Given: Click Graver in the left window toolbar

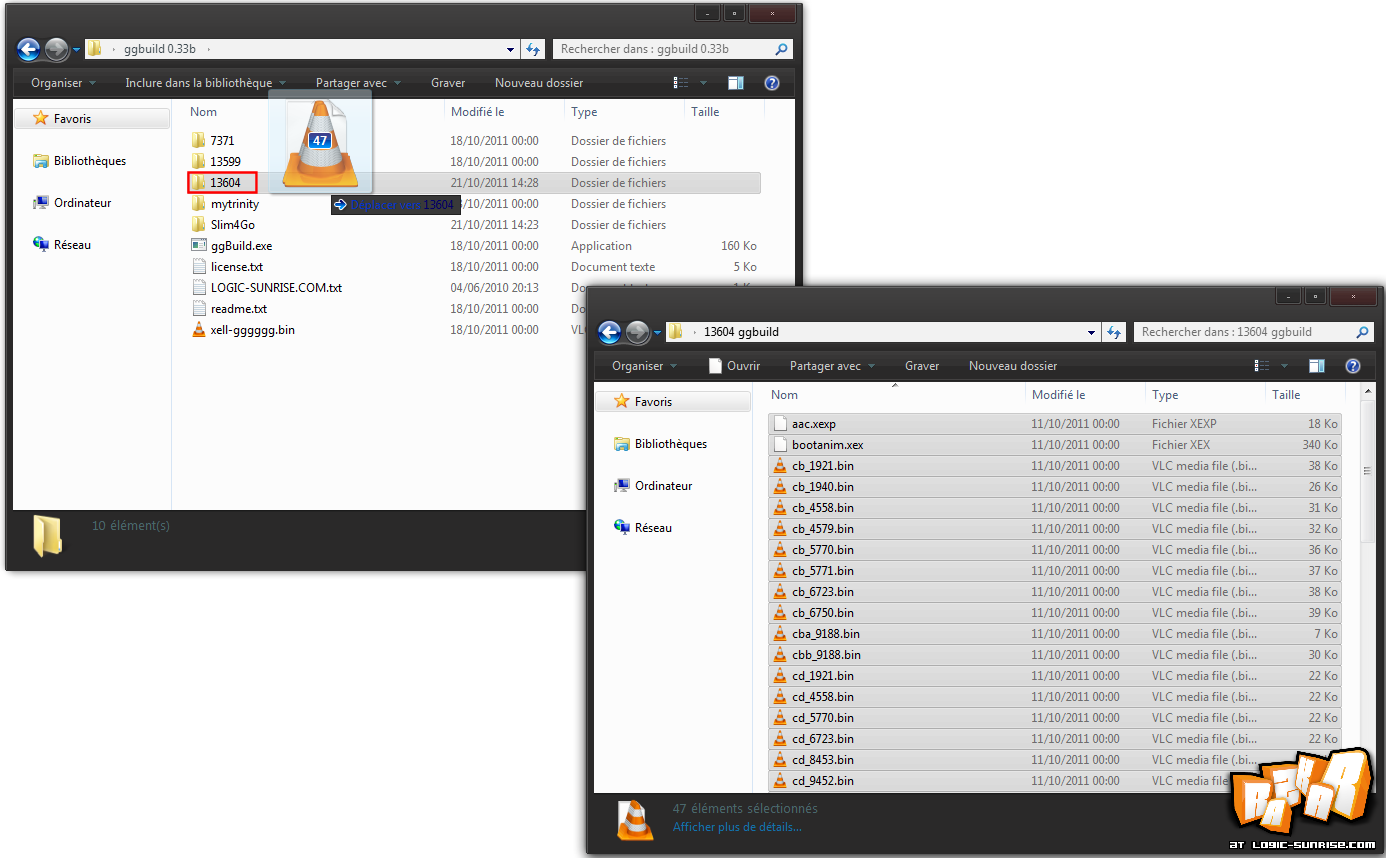Looking at the screenshot, I should coord(448,83).
